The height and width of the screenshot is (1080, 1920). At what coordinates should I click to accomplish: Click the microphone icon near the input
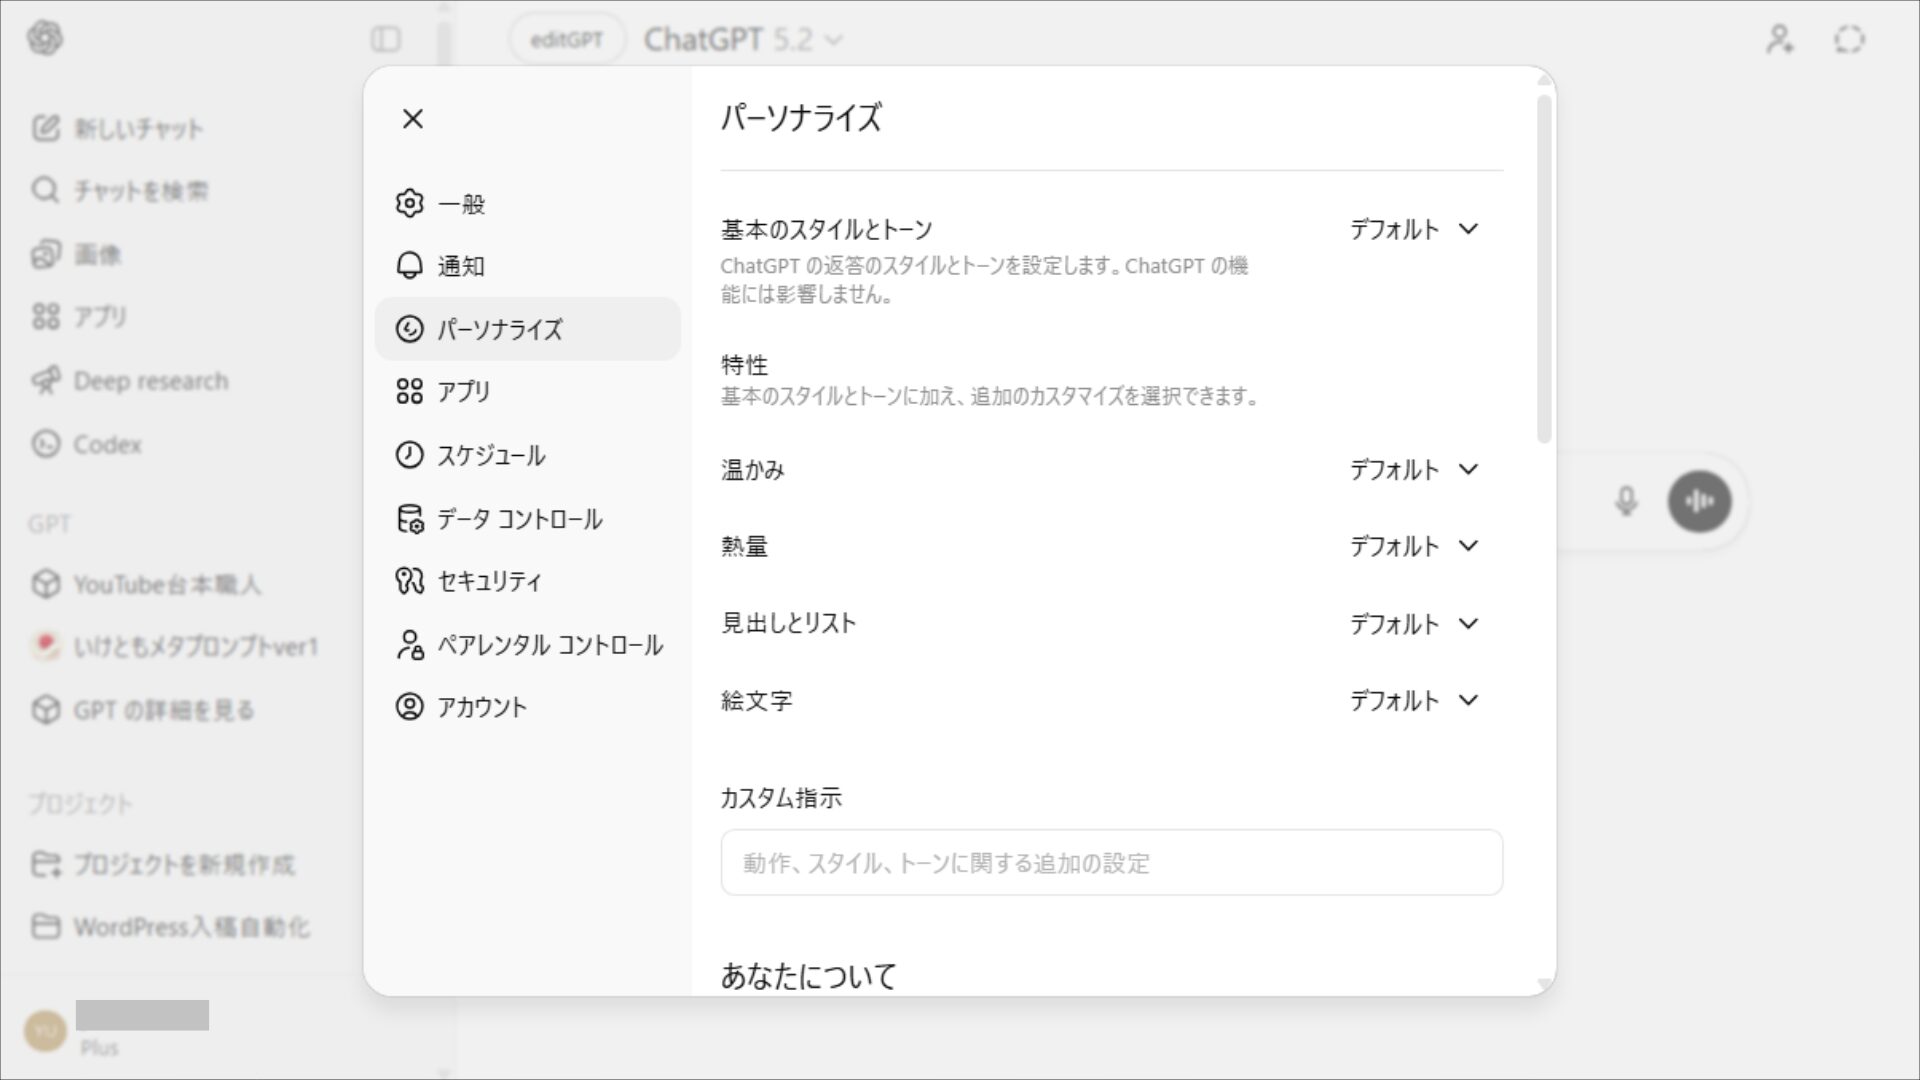pyautogui.click(x=1627, y=502)
